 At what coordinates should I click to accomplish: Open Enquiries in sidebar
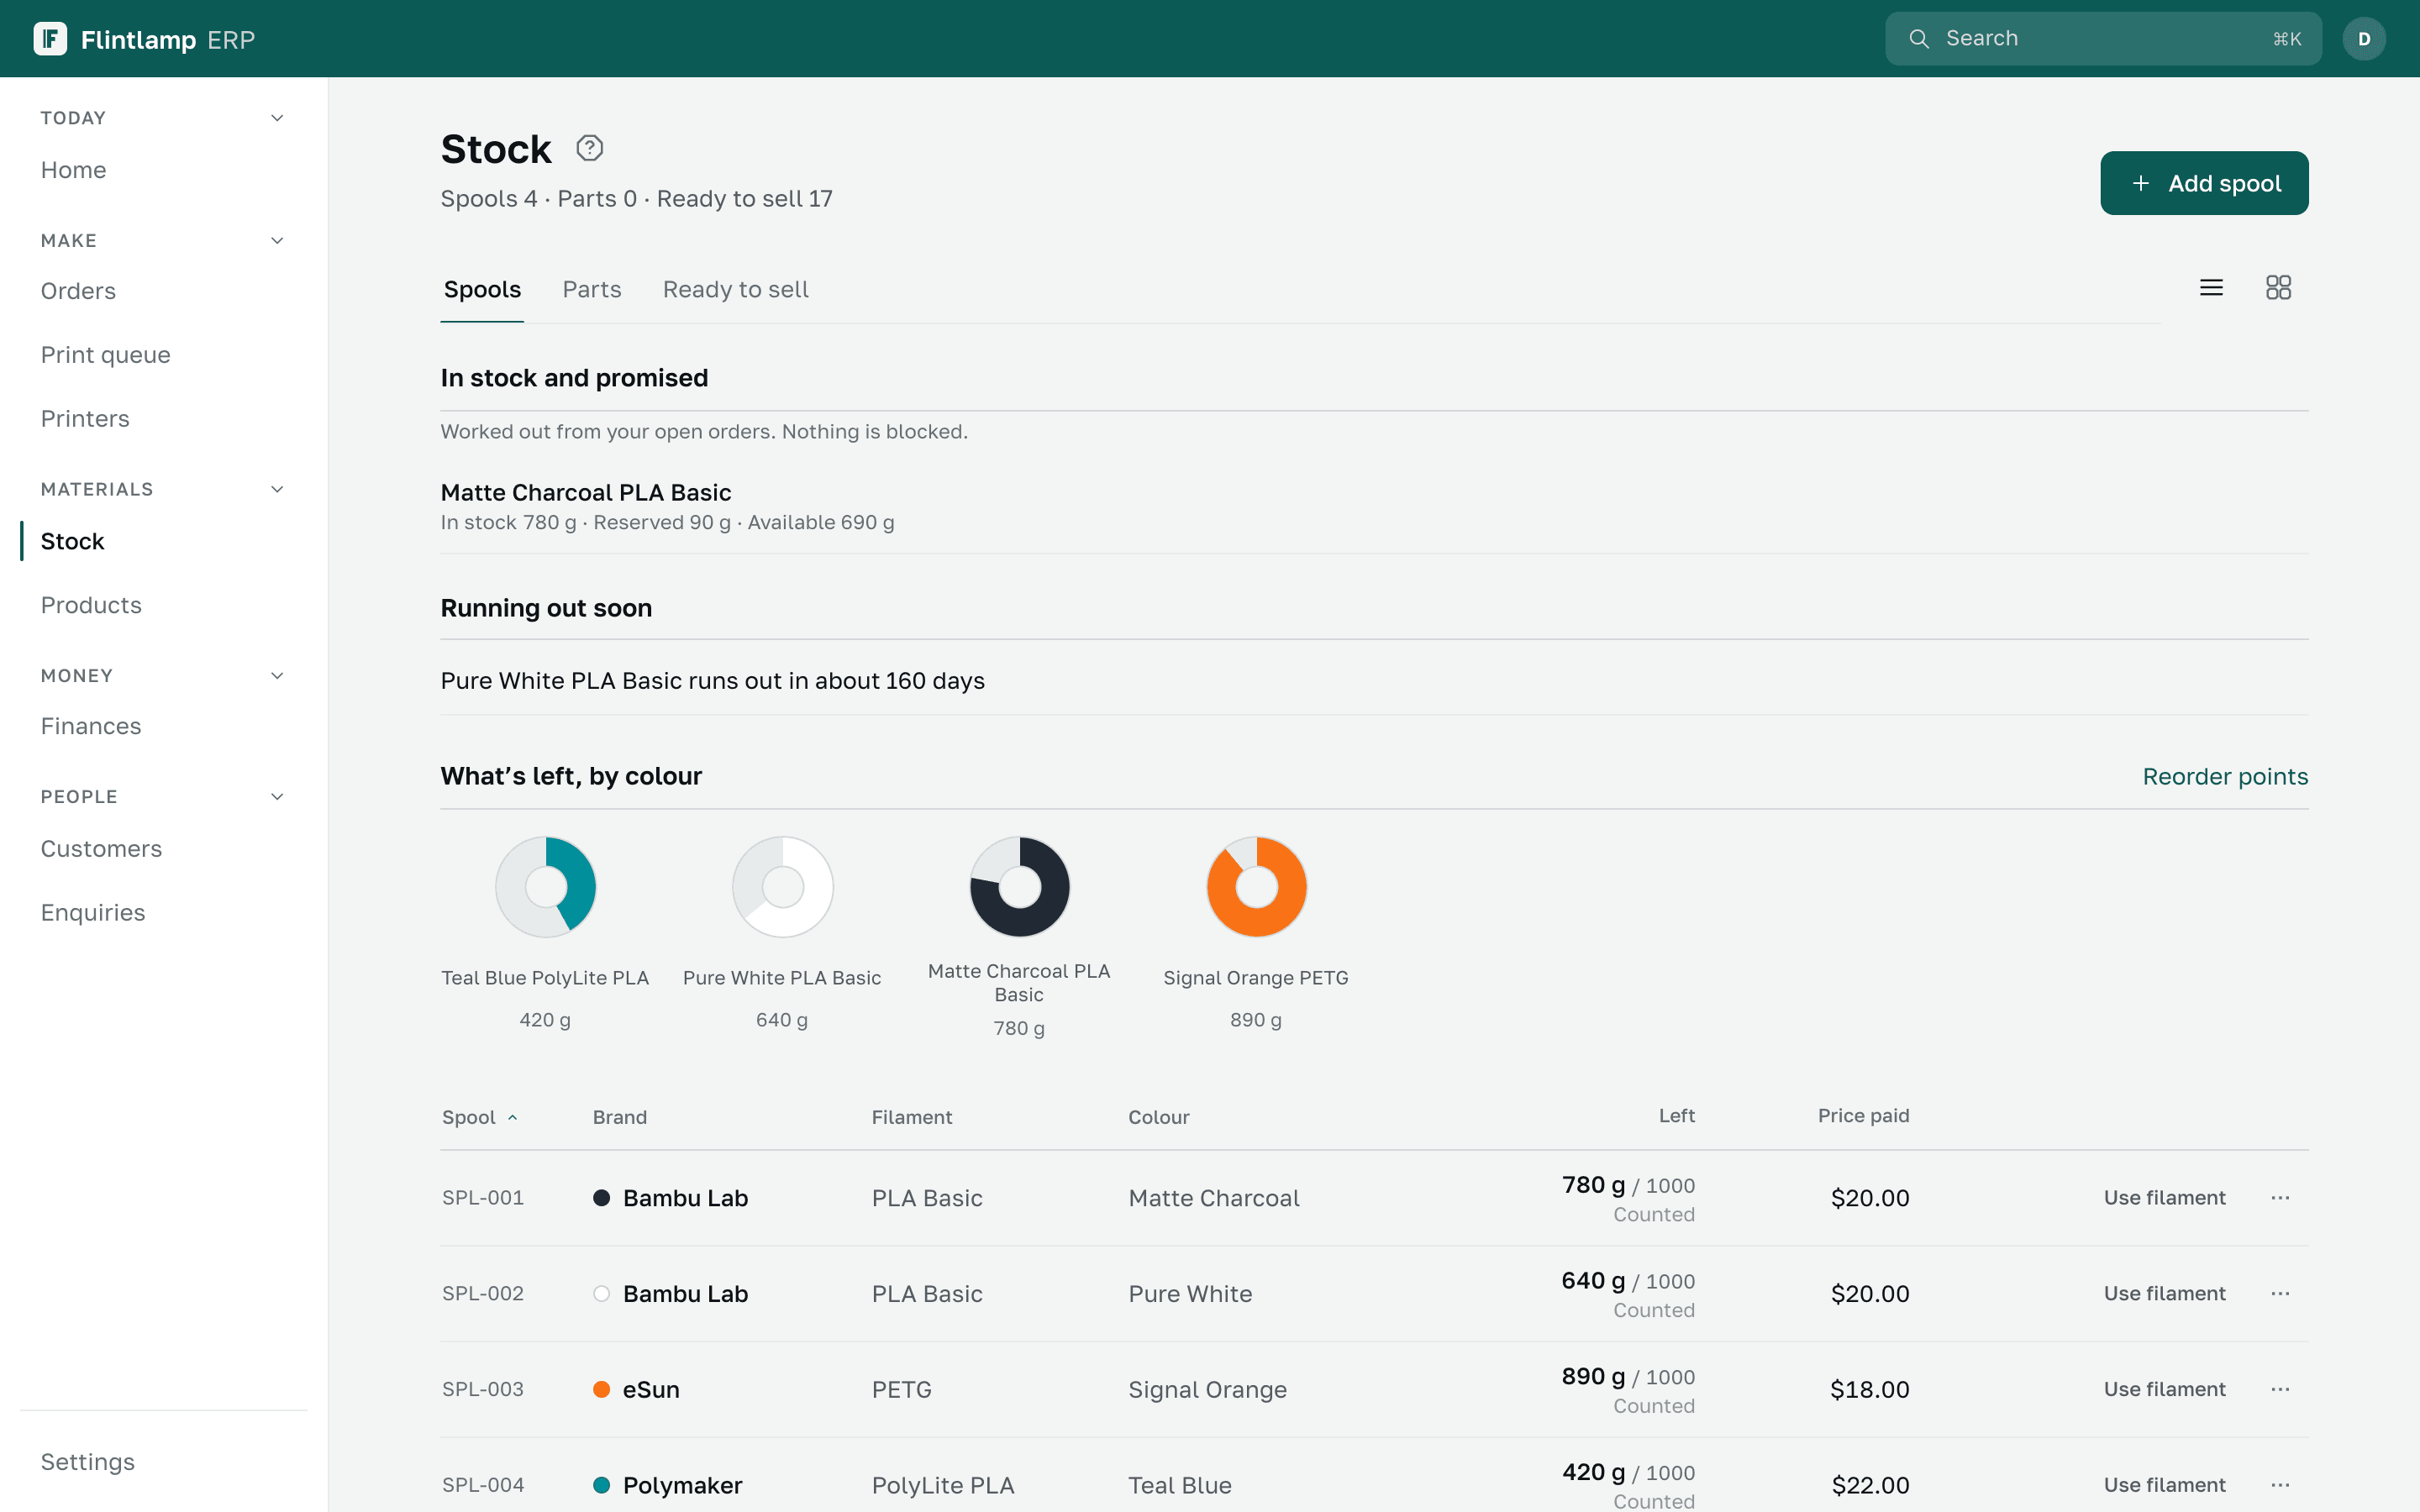point(93,913)
